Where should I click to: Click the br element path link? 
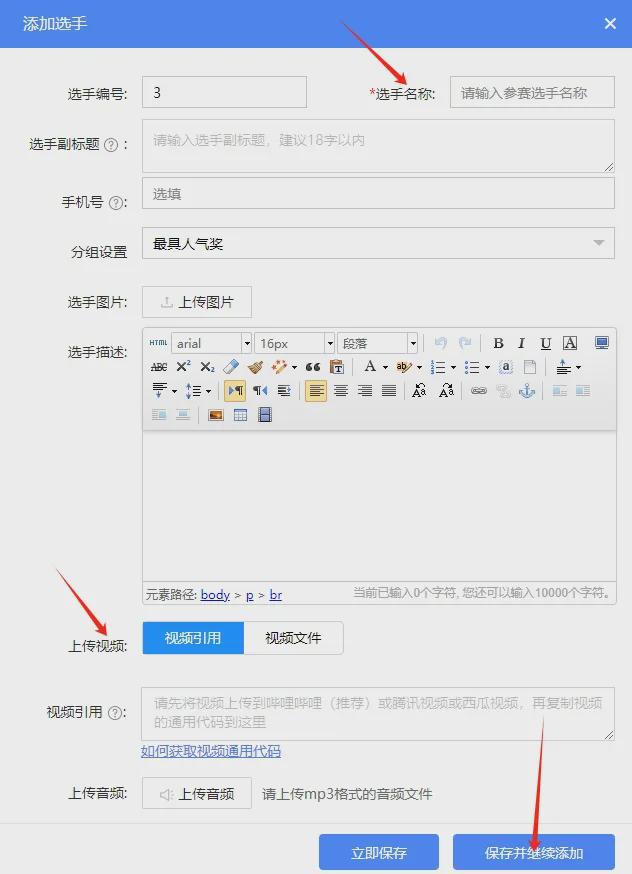[276, 595]
